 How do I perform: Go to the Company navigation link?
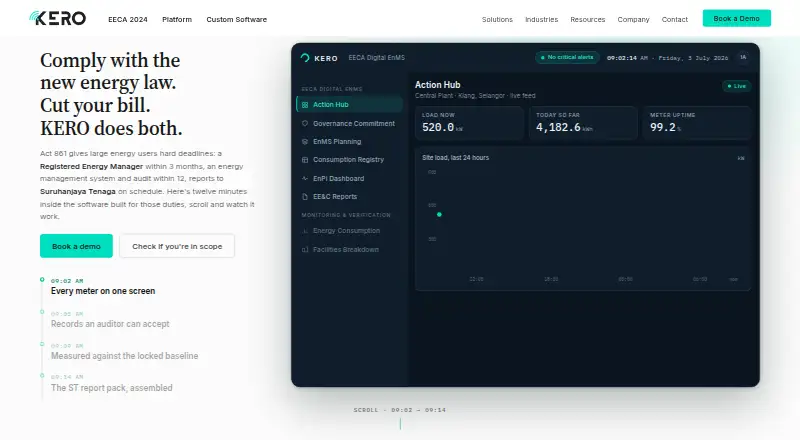[x=633, y=19]
